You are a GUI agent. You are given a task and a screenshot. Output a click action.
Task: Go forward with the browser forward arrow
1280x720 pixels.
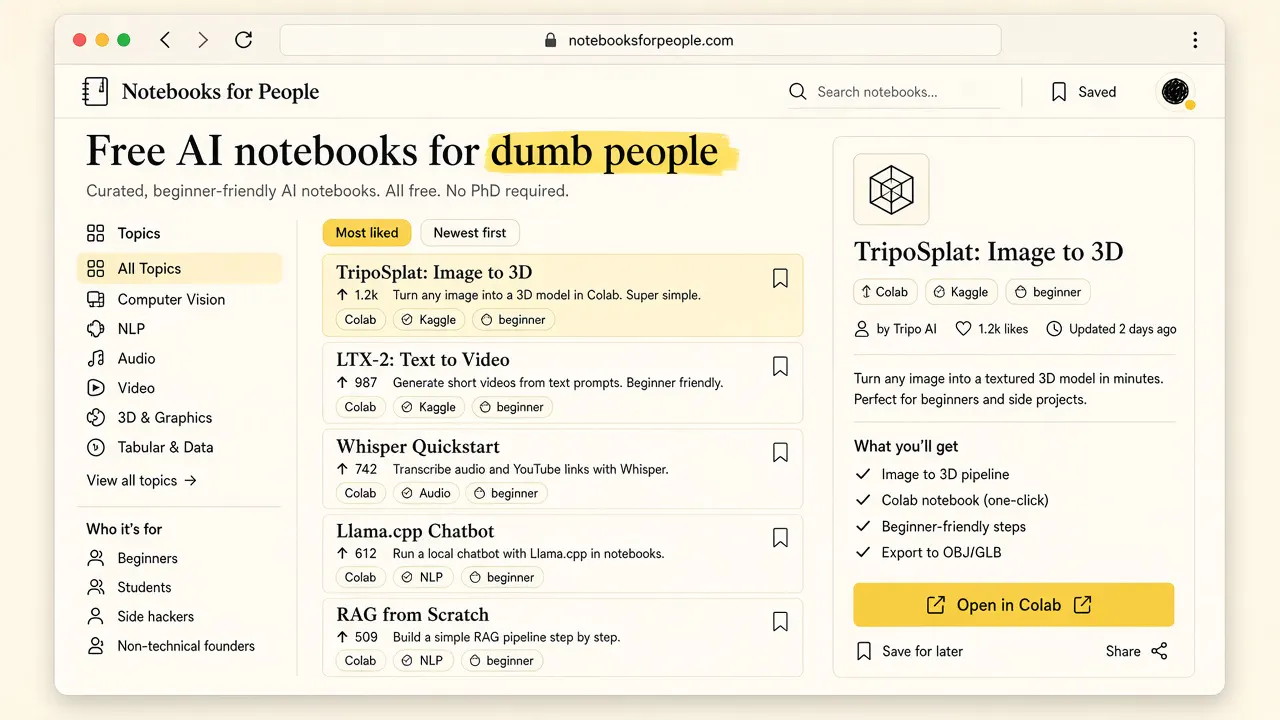click(203, 40)
